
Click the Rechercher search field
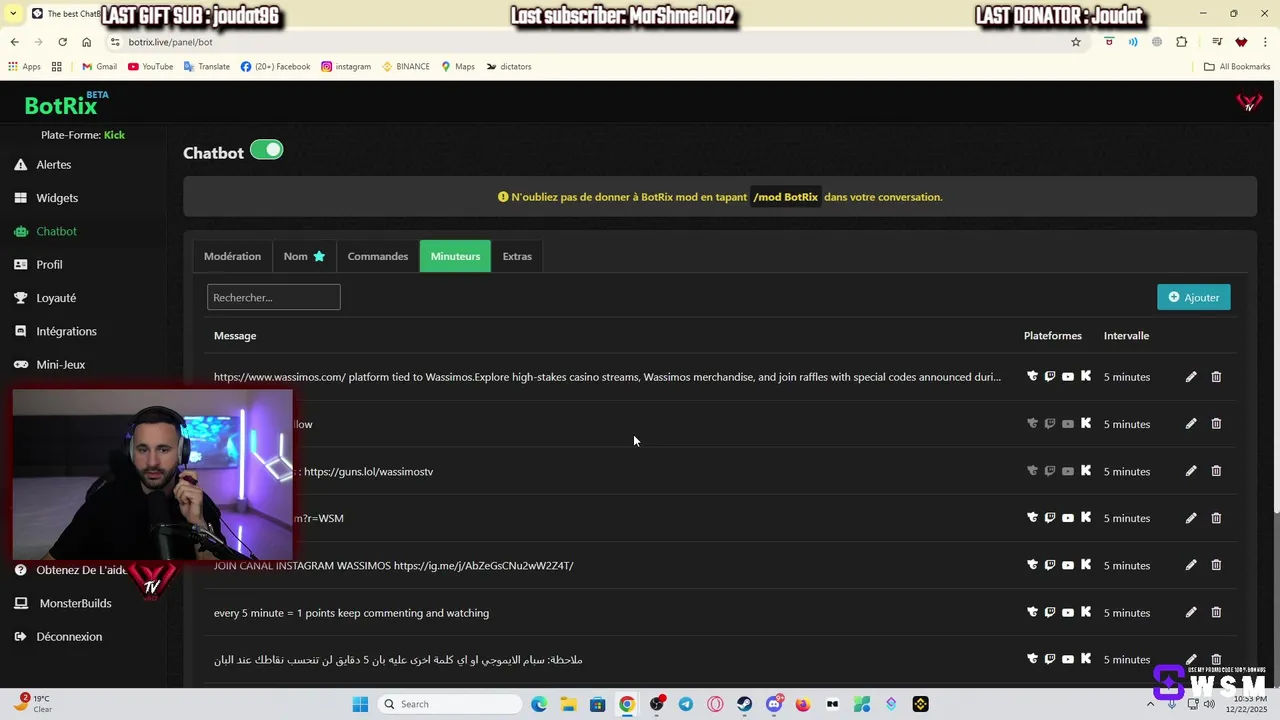tap(274, 297)
